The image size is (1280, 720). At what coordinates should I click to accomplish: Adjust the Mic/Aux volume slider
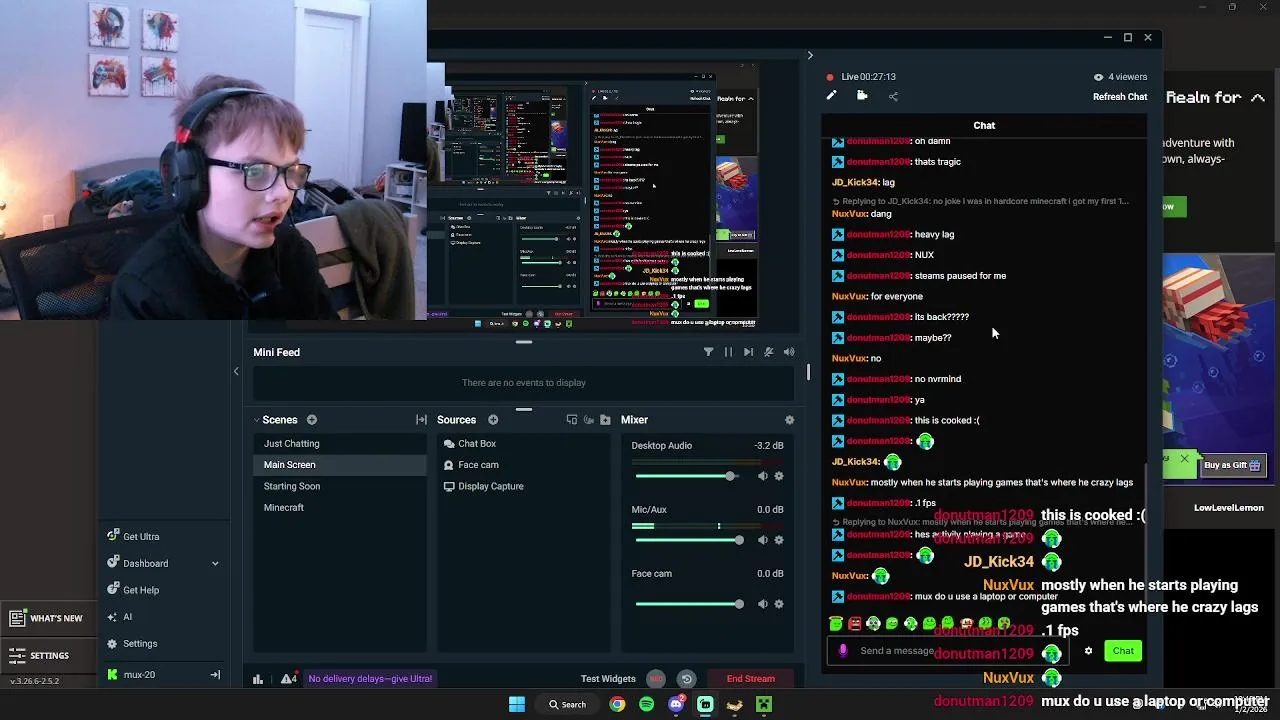pyautogui.click(x=689, y=540)
